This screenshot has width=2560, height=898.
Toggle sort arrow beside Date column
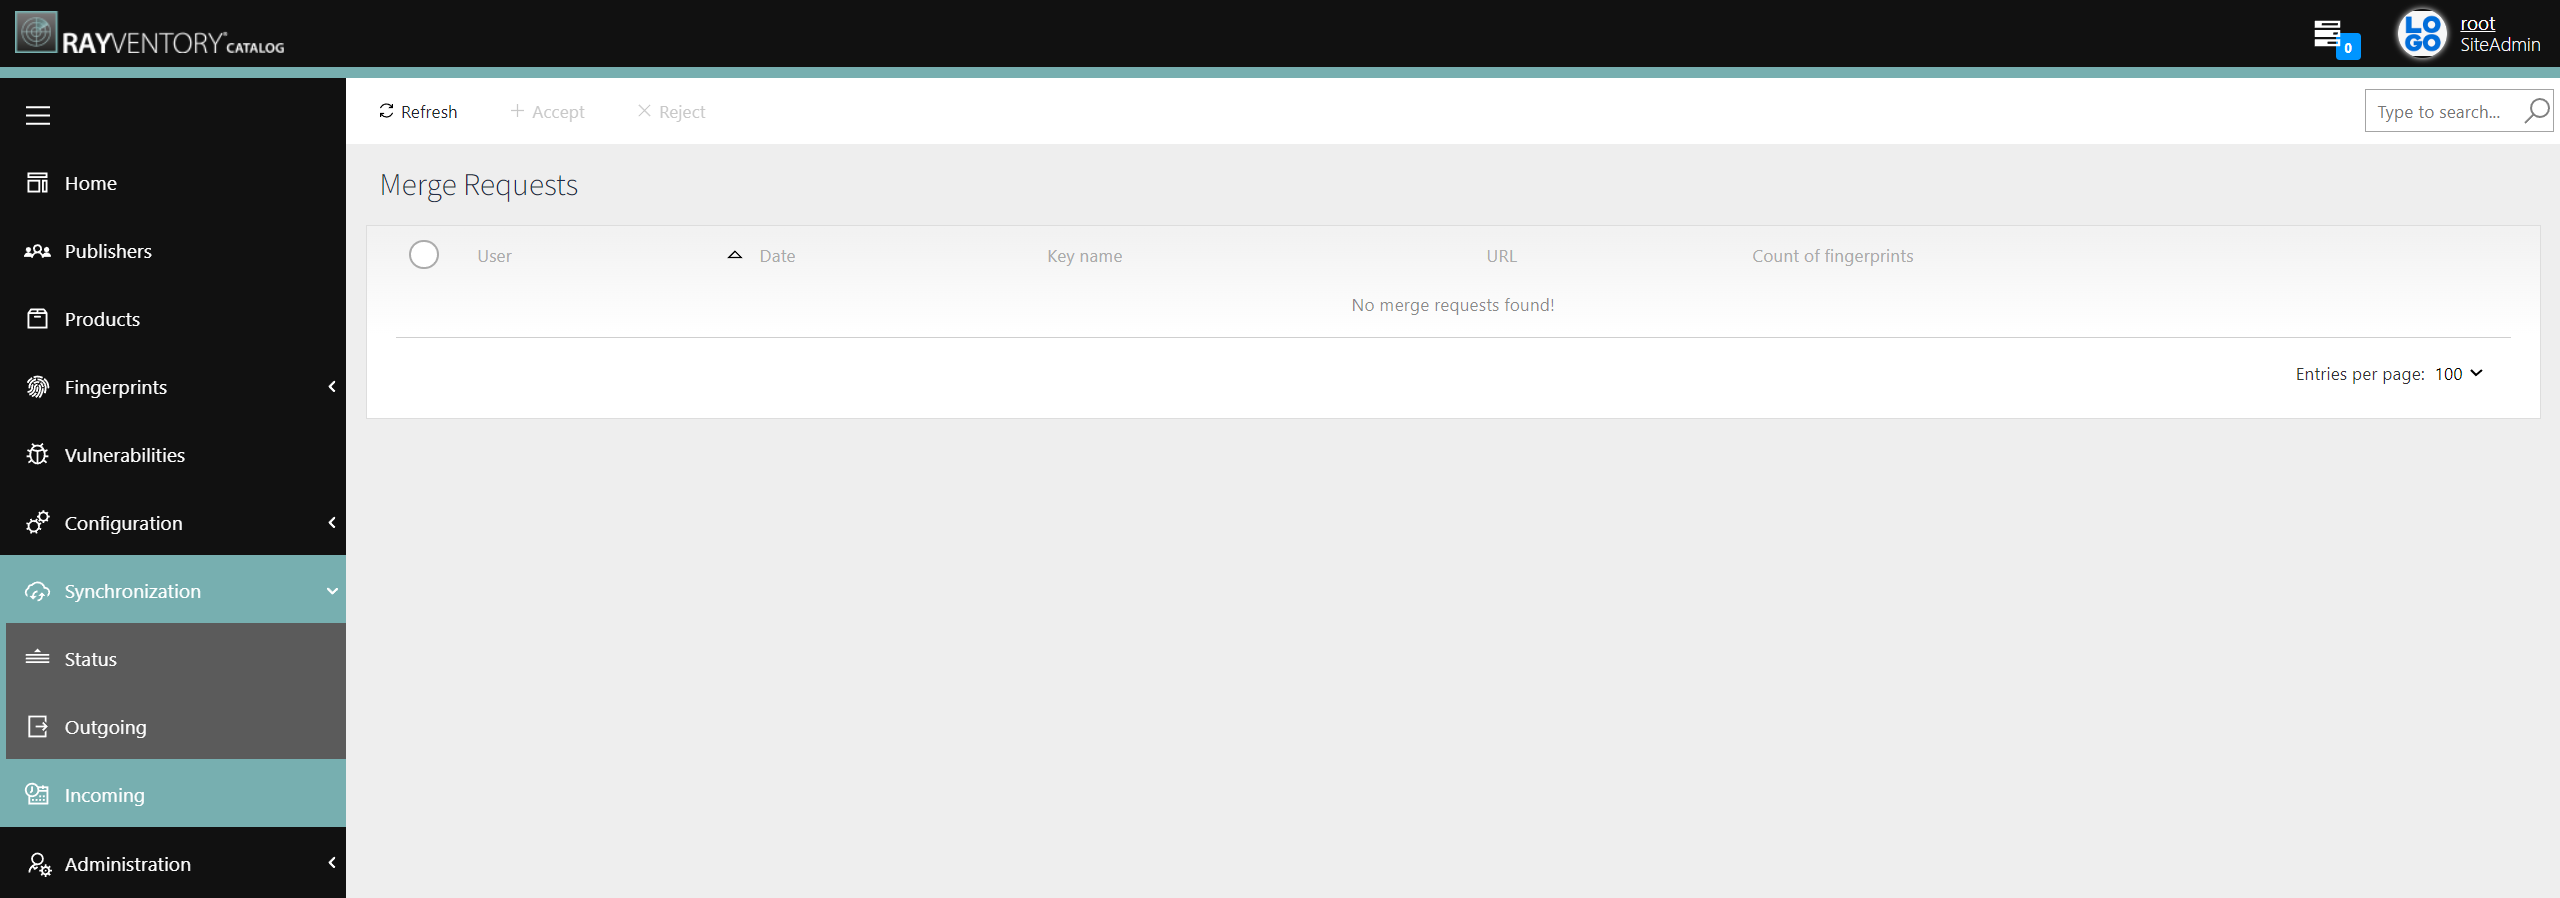tap(735, 255)
